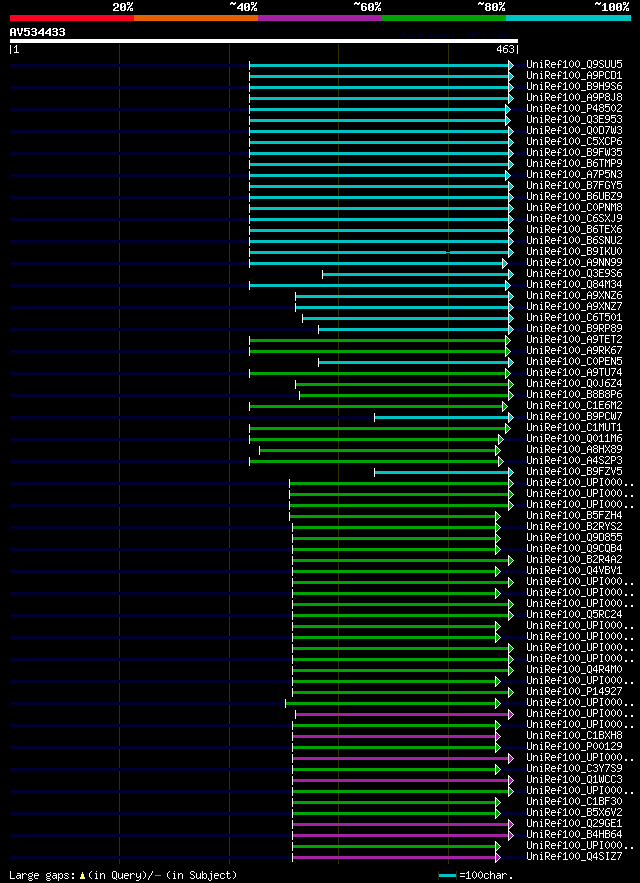Screen dimensions: 640x883
Task: Click the UniRef100_Q0J6Z4 label
Action: [x=574, y=383]
